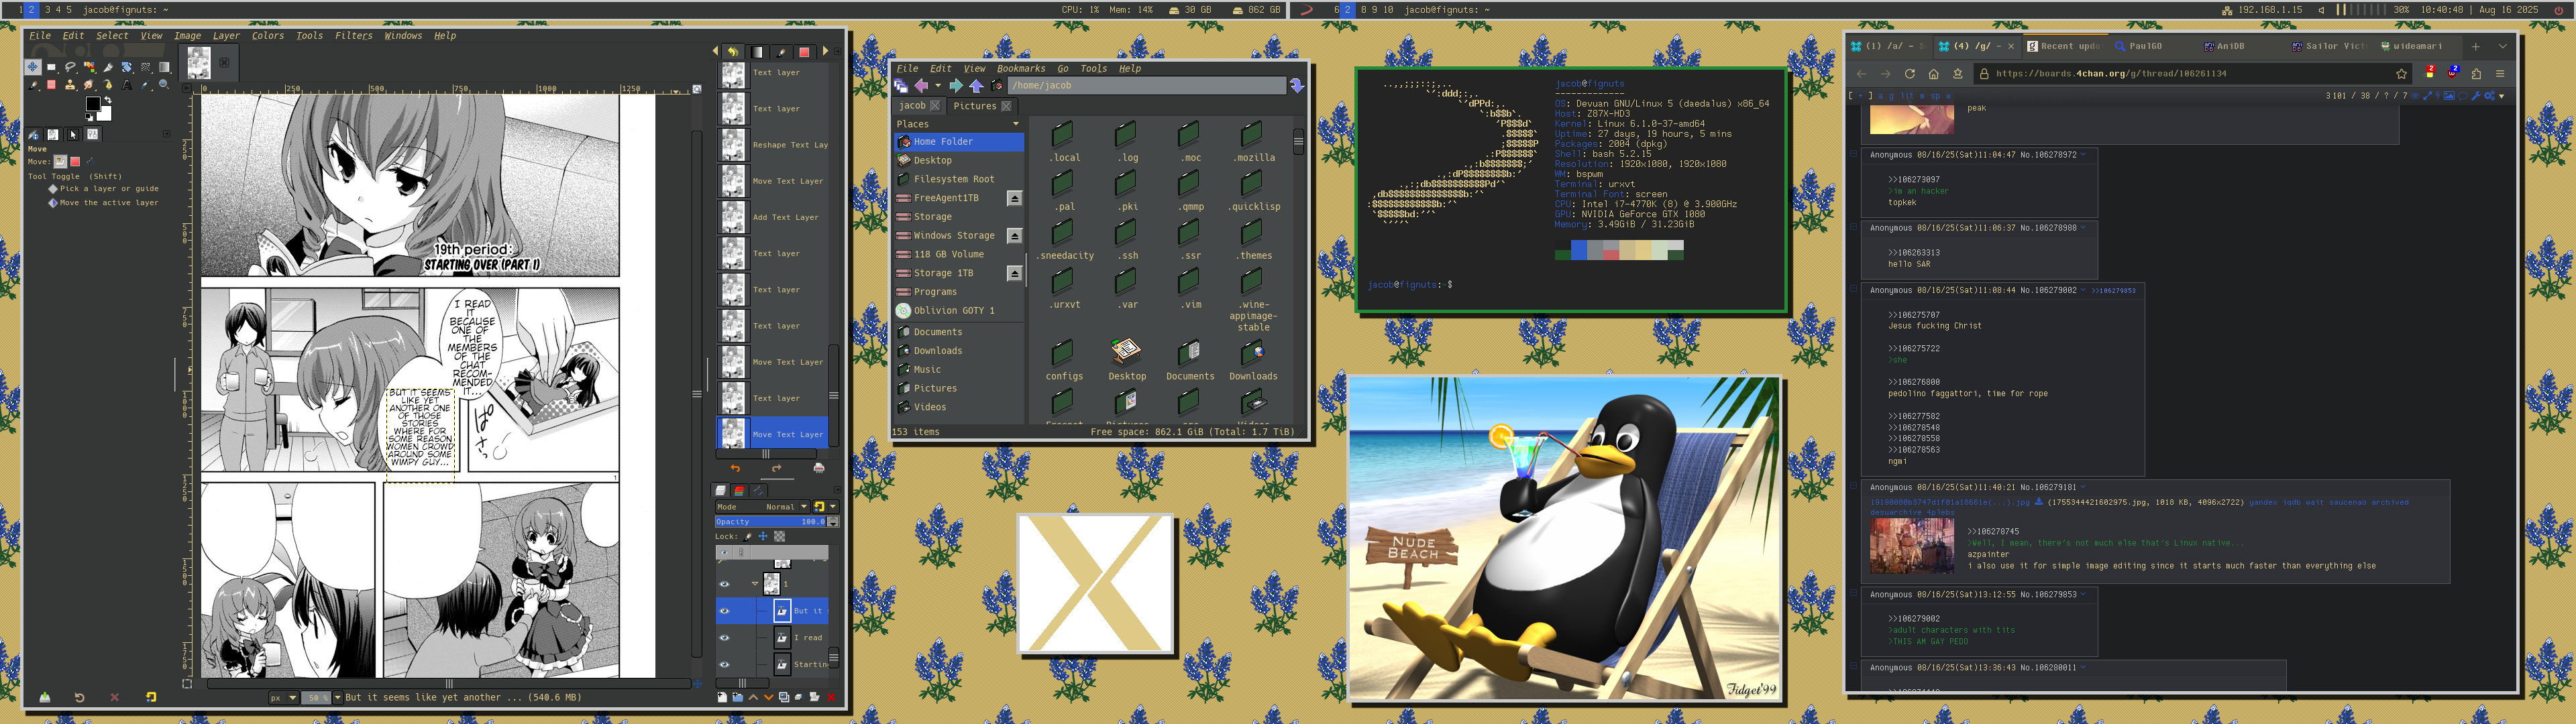Go up to parent folder arrow
Image resolution: width=2576 pixels, height=724 pixels.
tap(976, 86)
